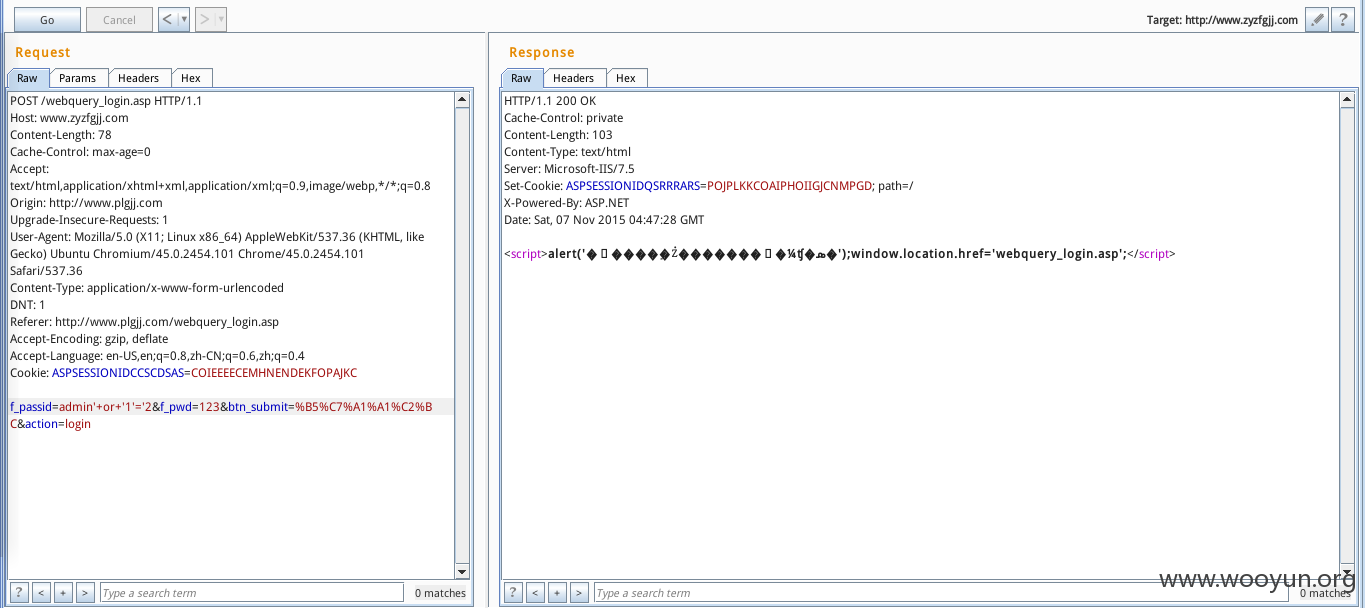Click Response search previous match button
1365x608 pixels.
coord(535,592)
